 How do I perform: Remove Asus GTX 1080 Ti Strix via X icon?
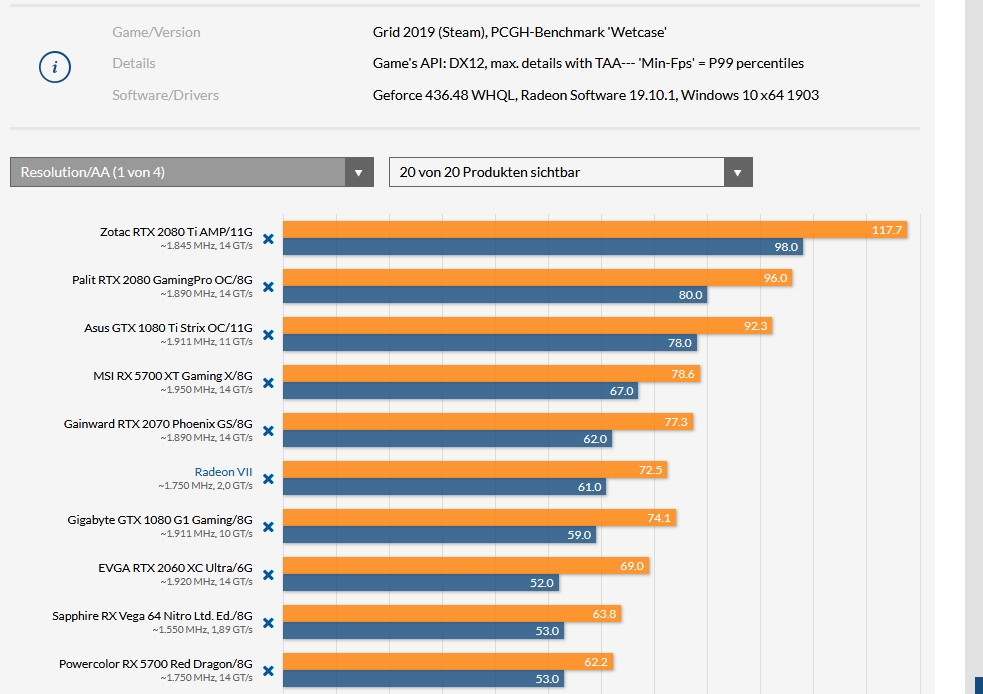pos(268,335)
